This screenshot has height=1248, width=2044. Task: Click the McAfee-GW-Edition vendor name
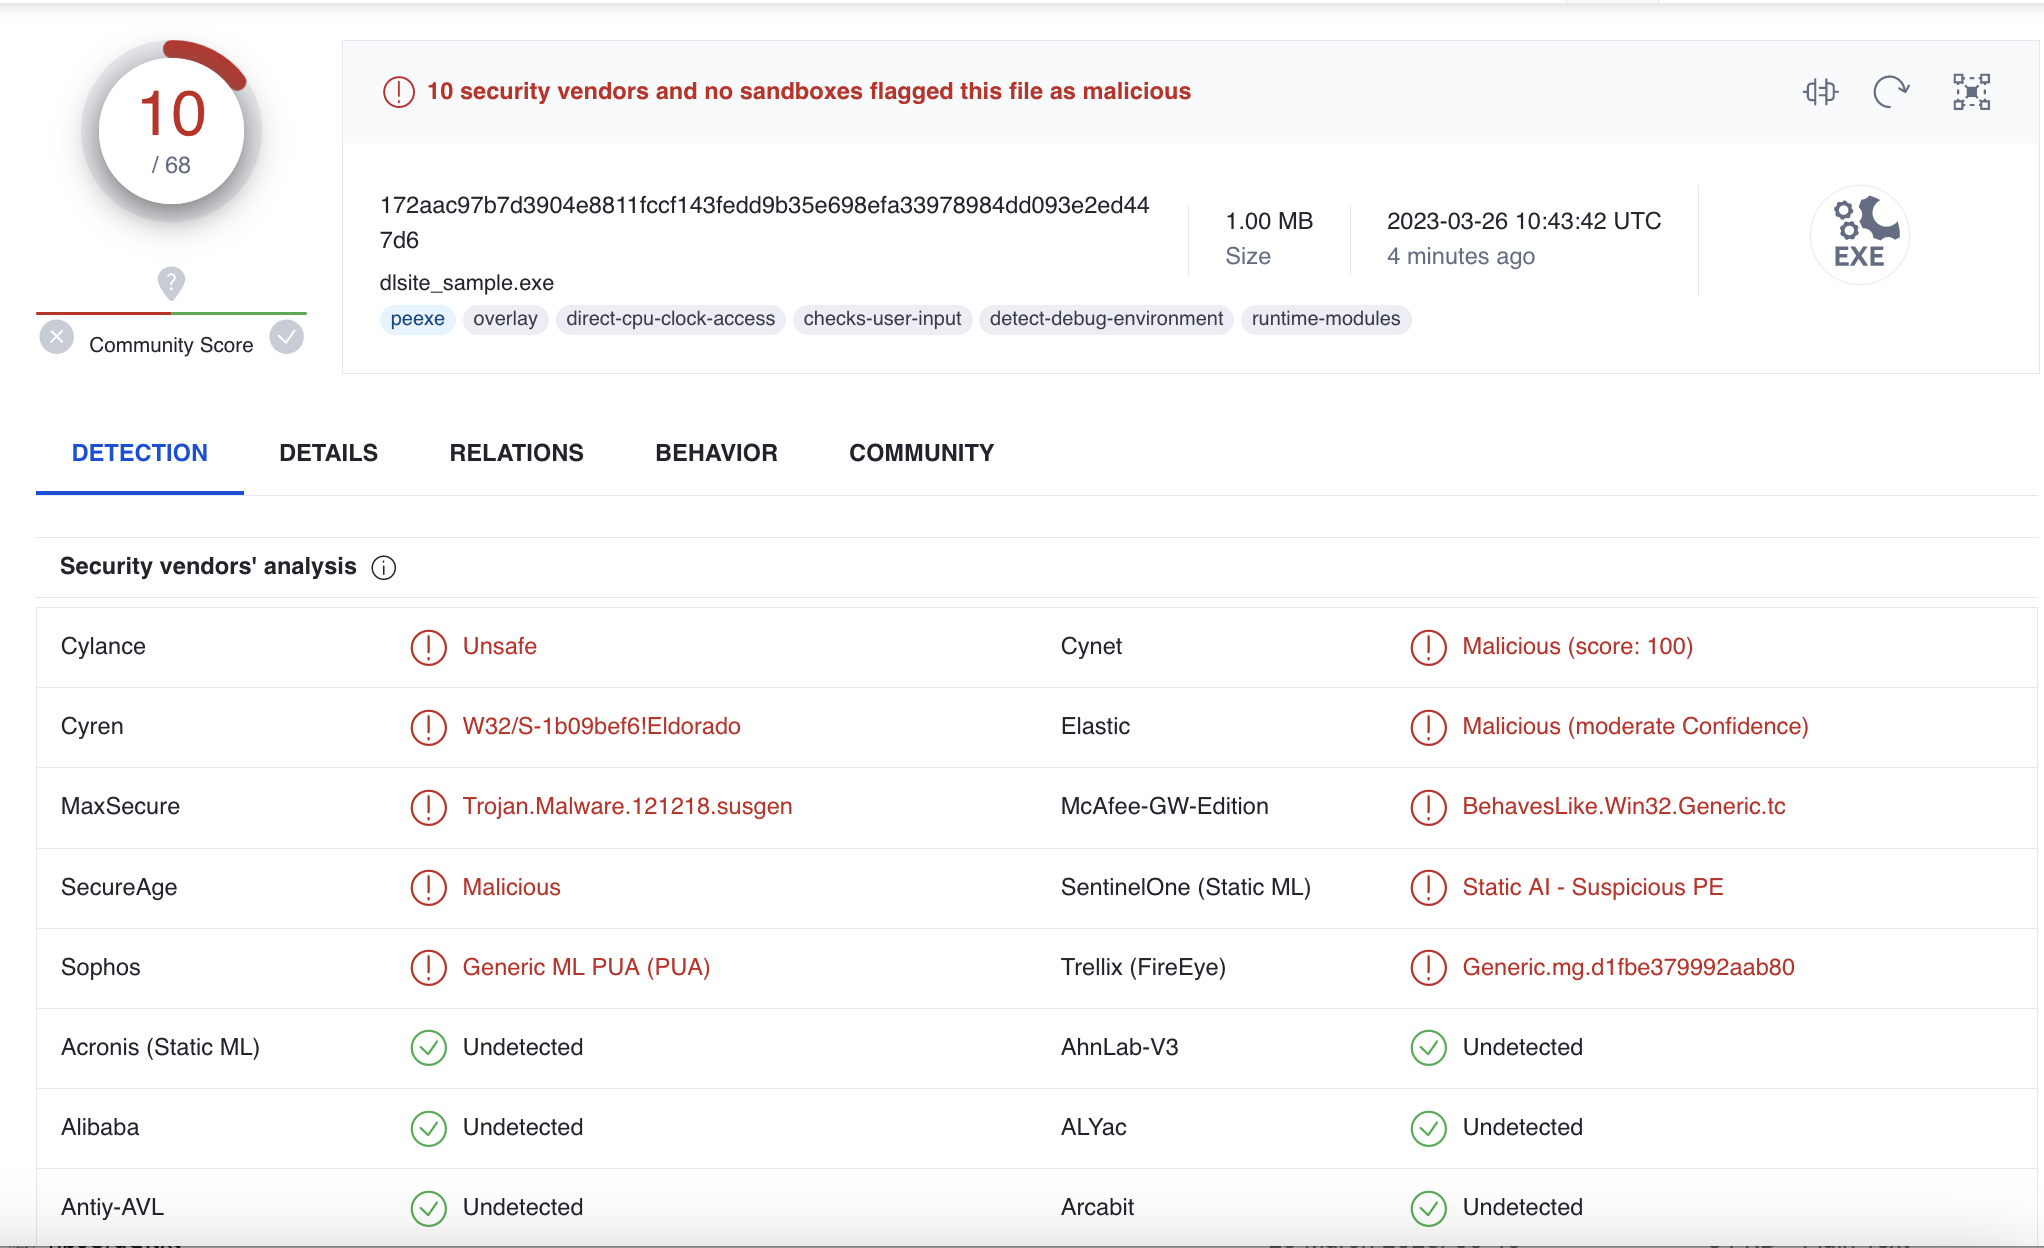pyautogui.click(x=1164, y=807)
